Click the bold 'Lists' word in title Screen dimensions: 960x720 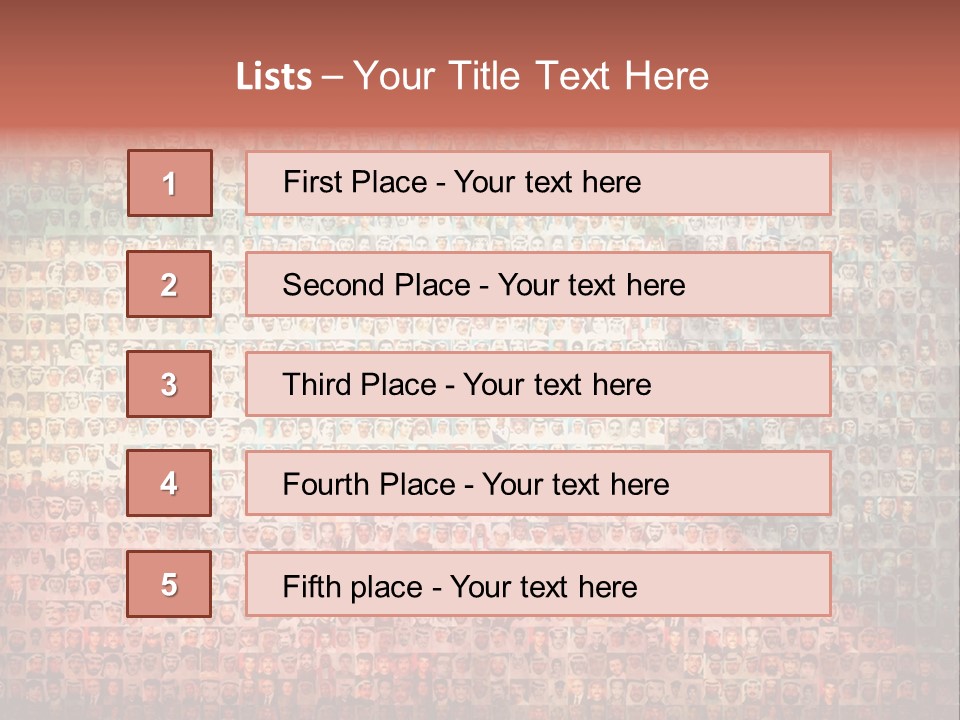click(x=274, y=77)
